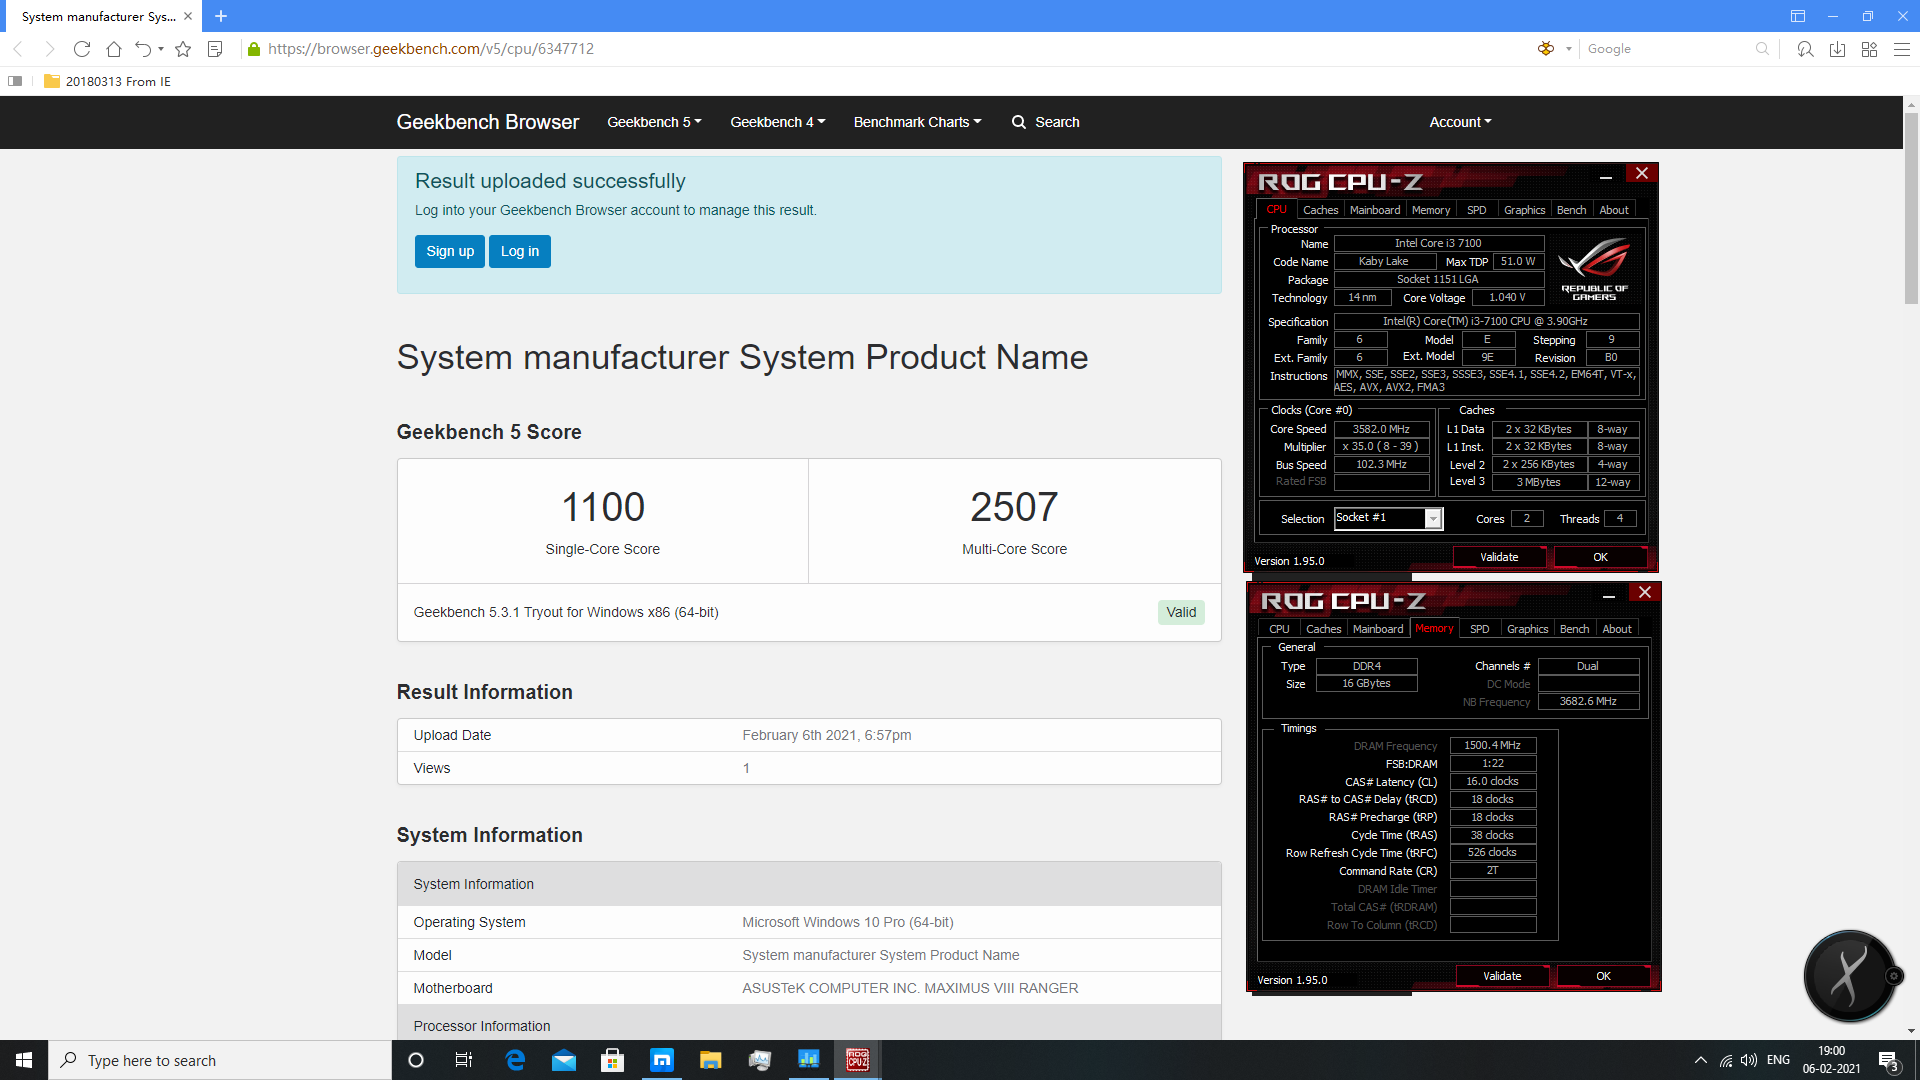Open Bench tab in lower CPU-Z window
This screenshot has width=1920, height=1080.
pyautogui.click(x=1575, y=629)
